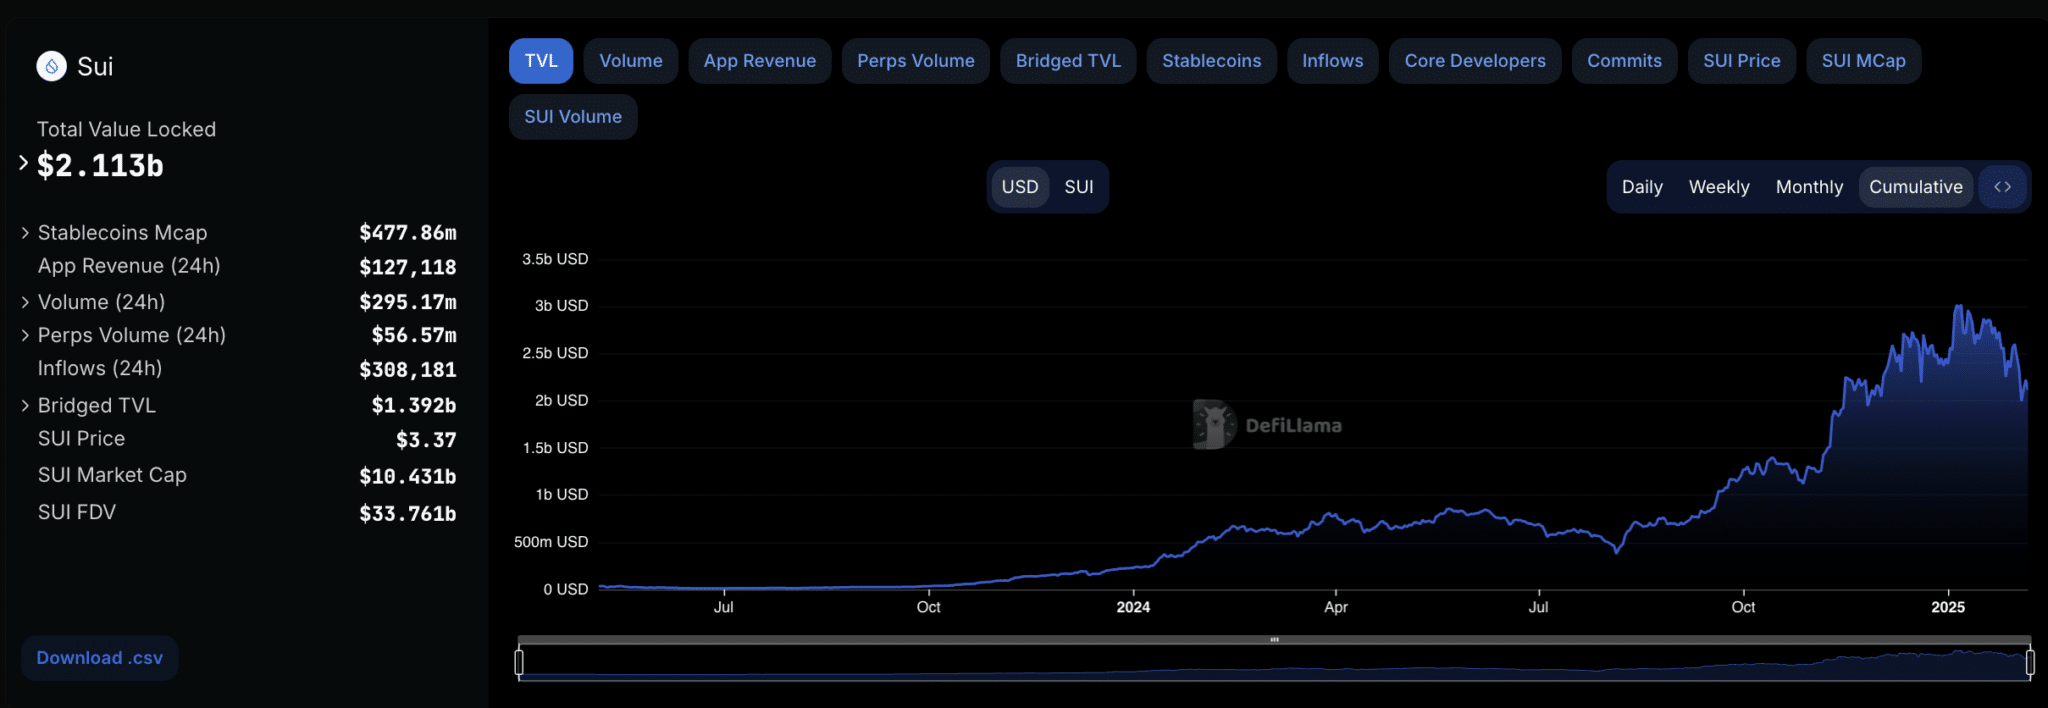
Task: Expand the Stablecoins Mcap row
Action: (x=25, y=233)
